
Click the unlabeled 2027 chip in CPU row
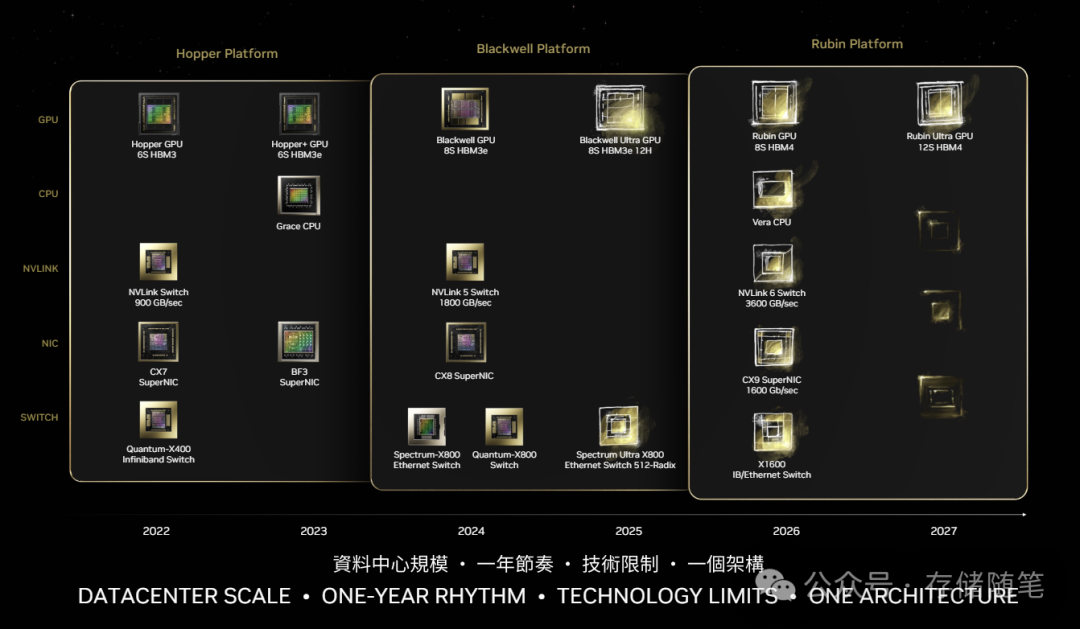click(939, 230)
